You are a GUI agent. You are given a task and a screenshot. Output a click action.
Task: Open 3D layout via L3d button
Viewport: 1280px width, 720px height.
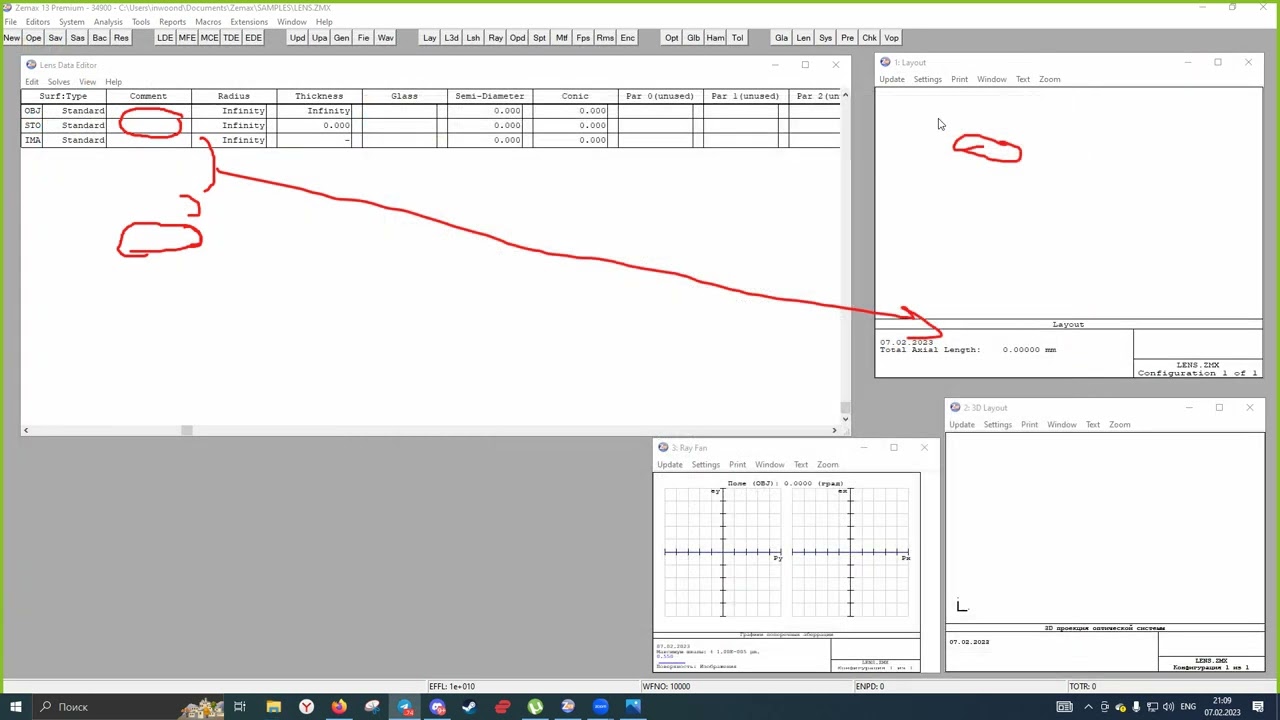pyautogui.click(x=452, y=38)
